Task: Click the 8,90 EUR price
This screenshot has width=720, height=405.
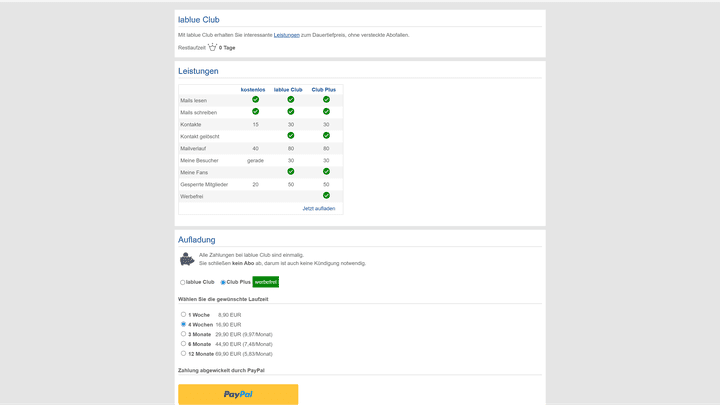Action: coord(230,315)
